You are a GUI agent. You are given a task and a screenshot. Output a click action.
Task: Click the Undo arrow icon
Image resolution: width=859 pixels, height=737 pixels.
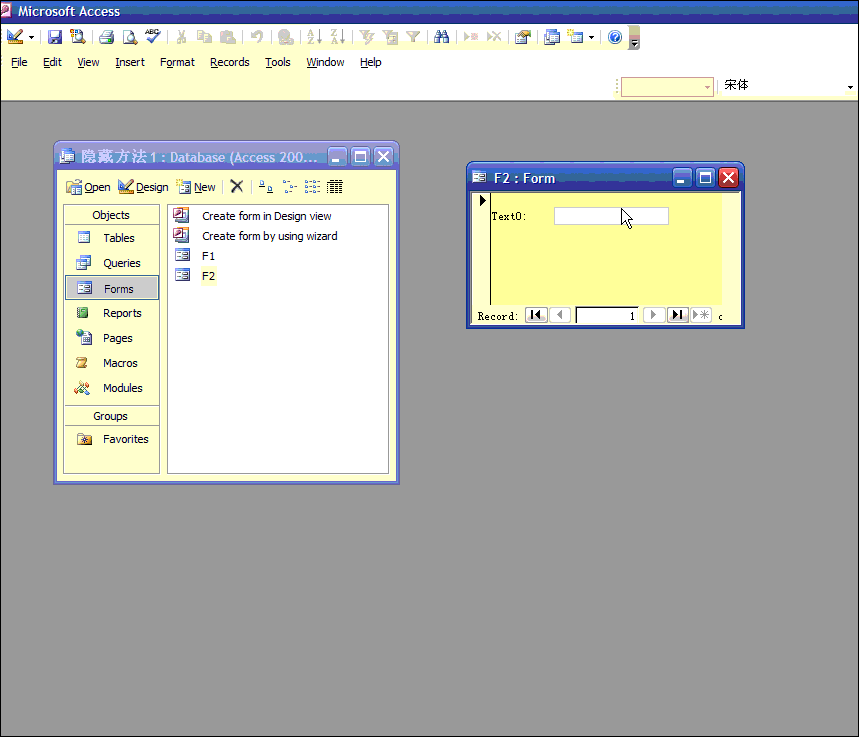(x=256, y=37)
